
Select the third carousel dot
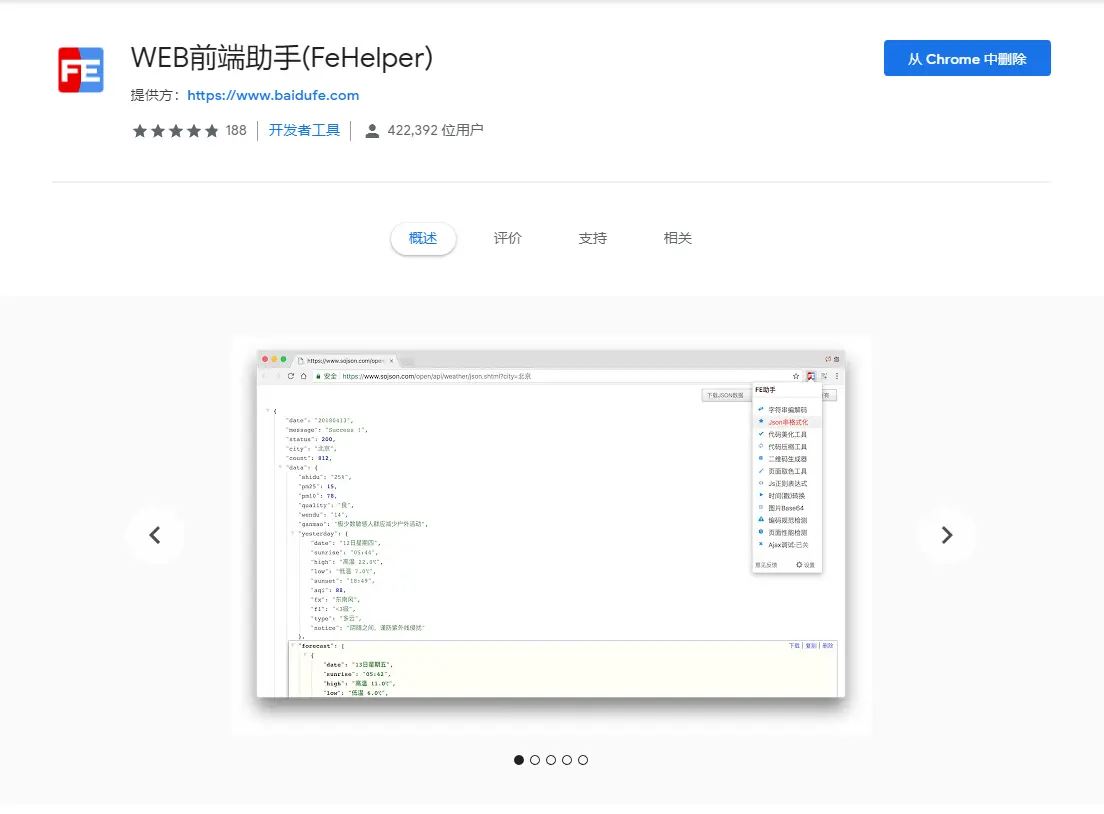551,760
